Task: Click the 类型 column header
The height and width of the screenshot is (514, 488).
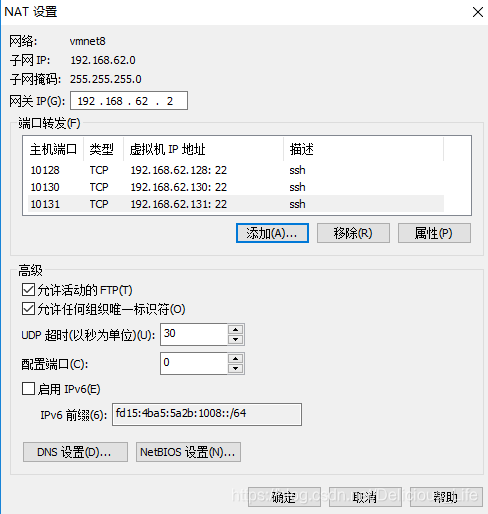Action: coord(103,149)
